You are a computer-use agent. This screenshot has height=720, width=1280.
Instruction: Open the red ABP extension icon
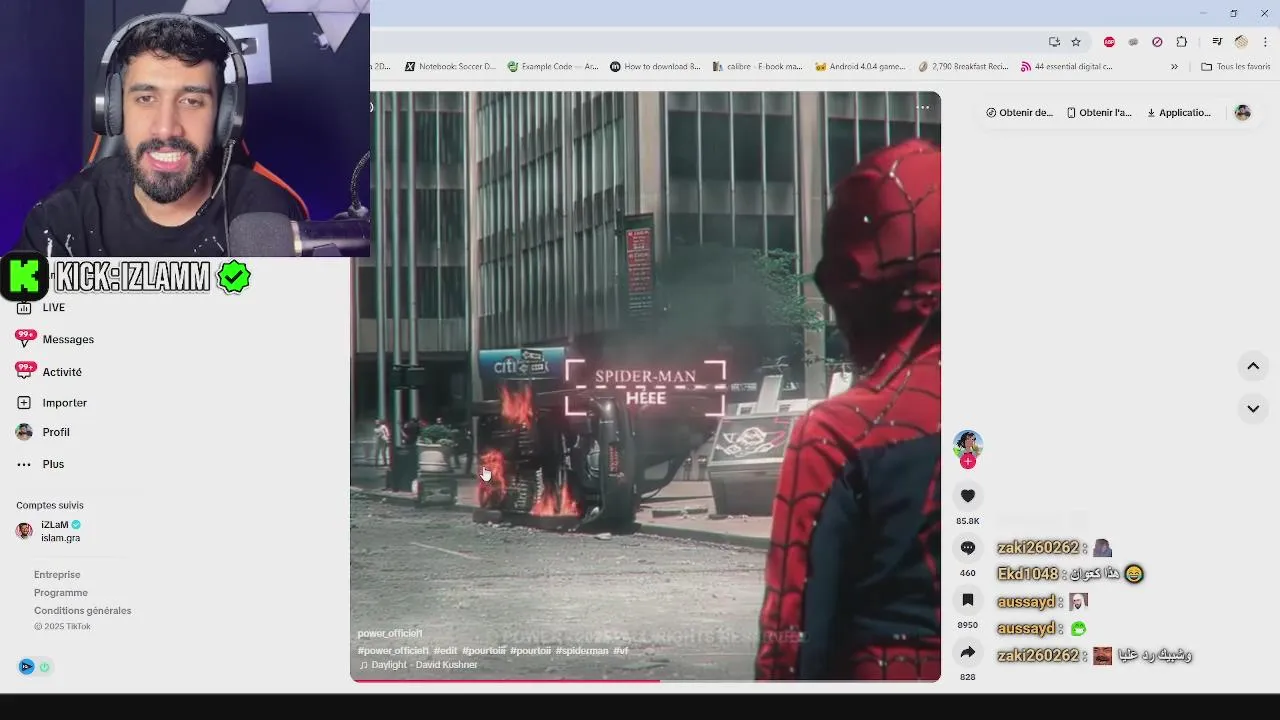pos(1109,42)
